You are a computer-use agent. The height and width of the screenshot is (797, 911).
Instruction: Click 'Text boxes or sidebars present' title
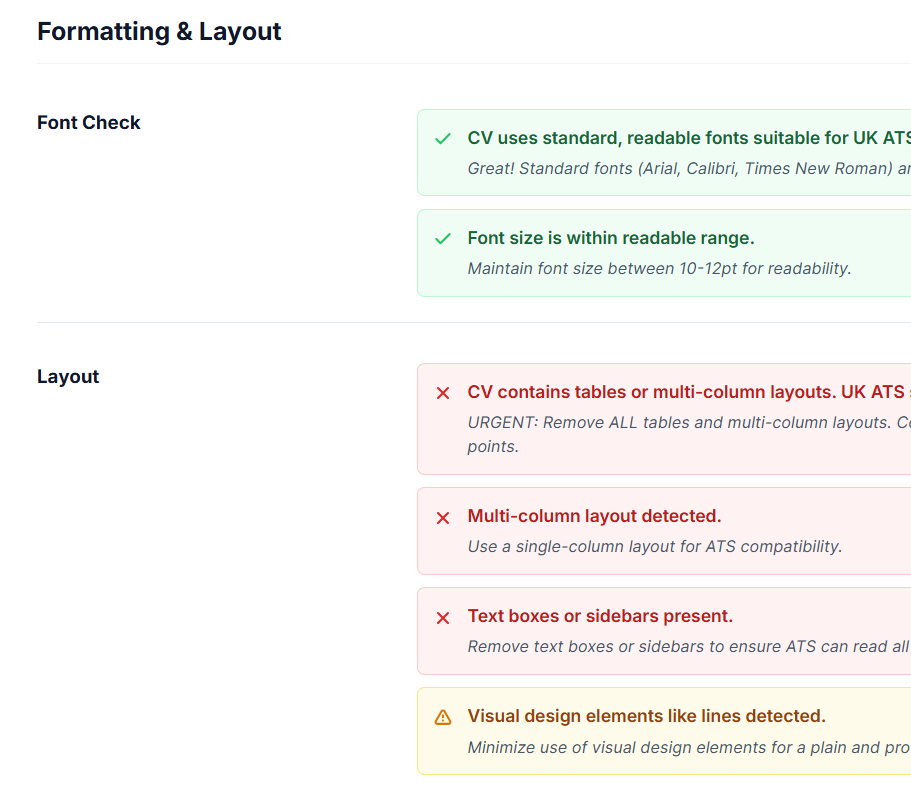[600, 616]
